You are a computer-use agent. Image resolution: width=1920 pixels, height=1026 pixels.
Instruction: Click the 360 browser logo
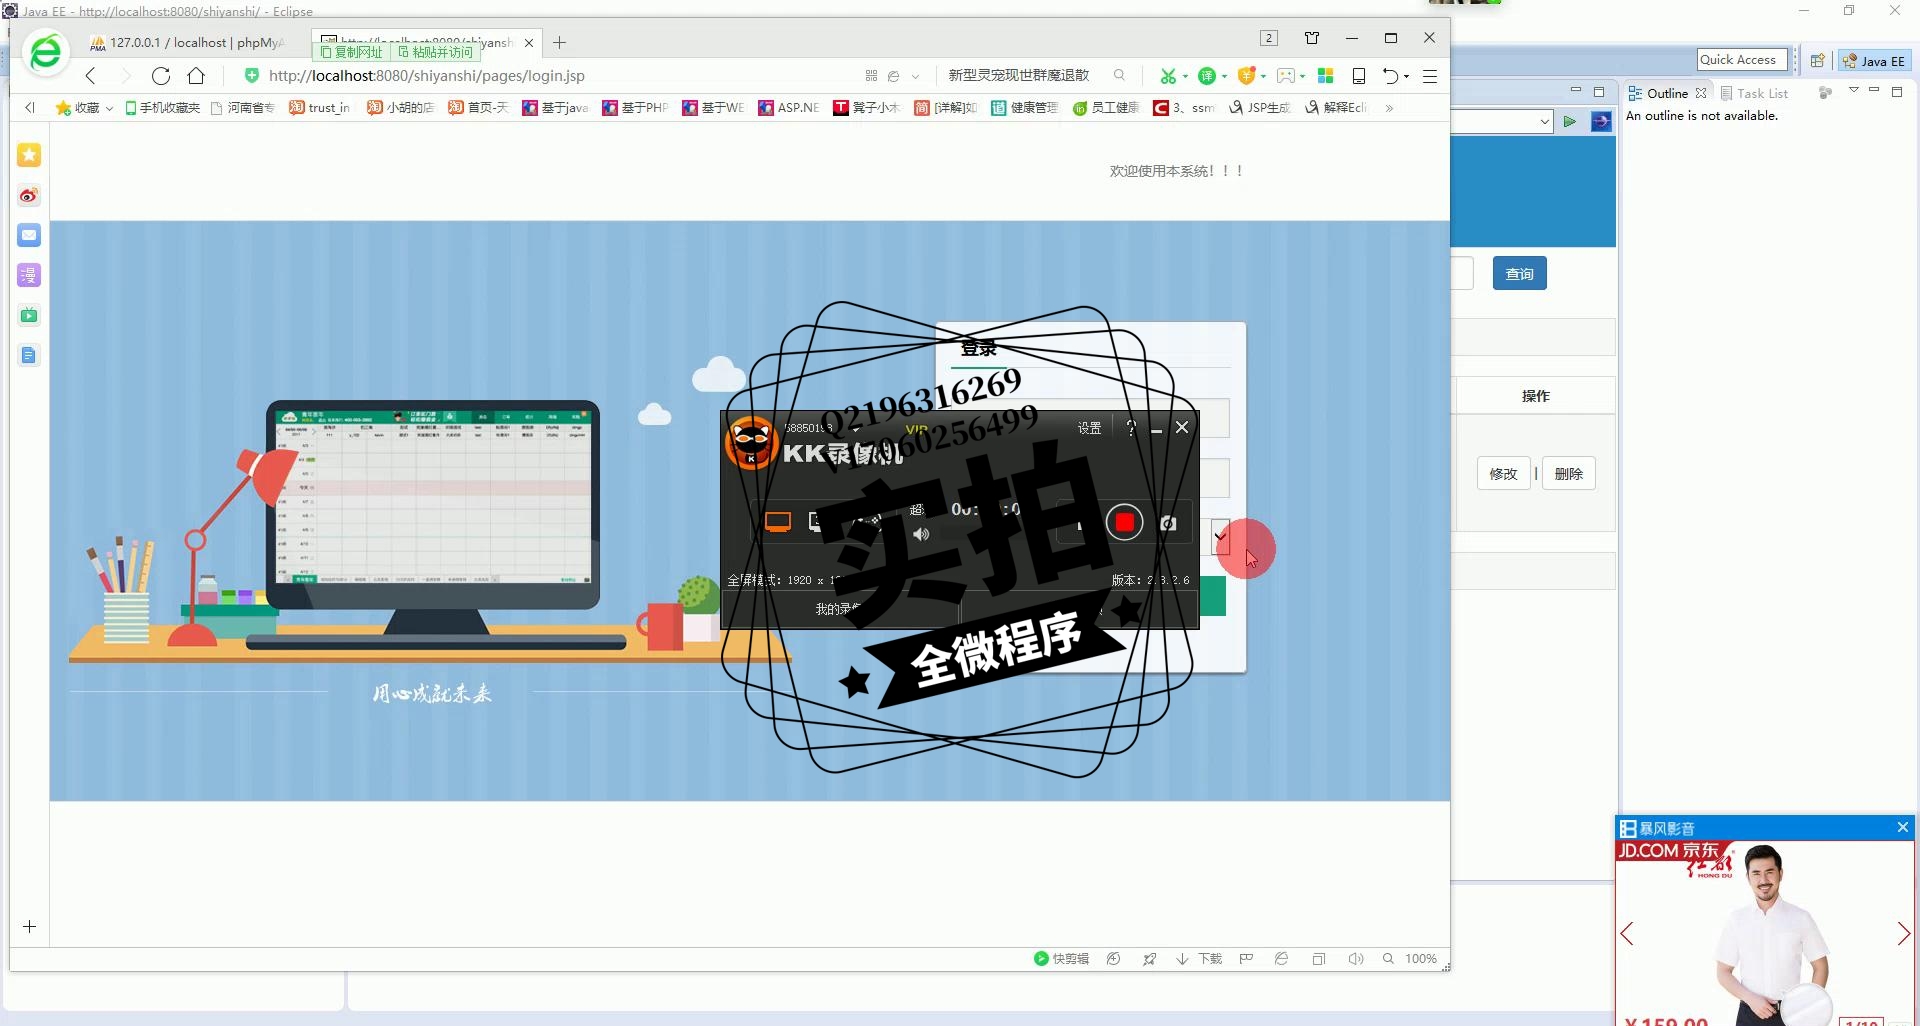46,52
